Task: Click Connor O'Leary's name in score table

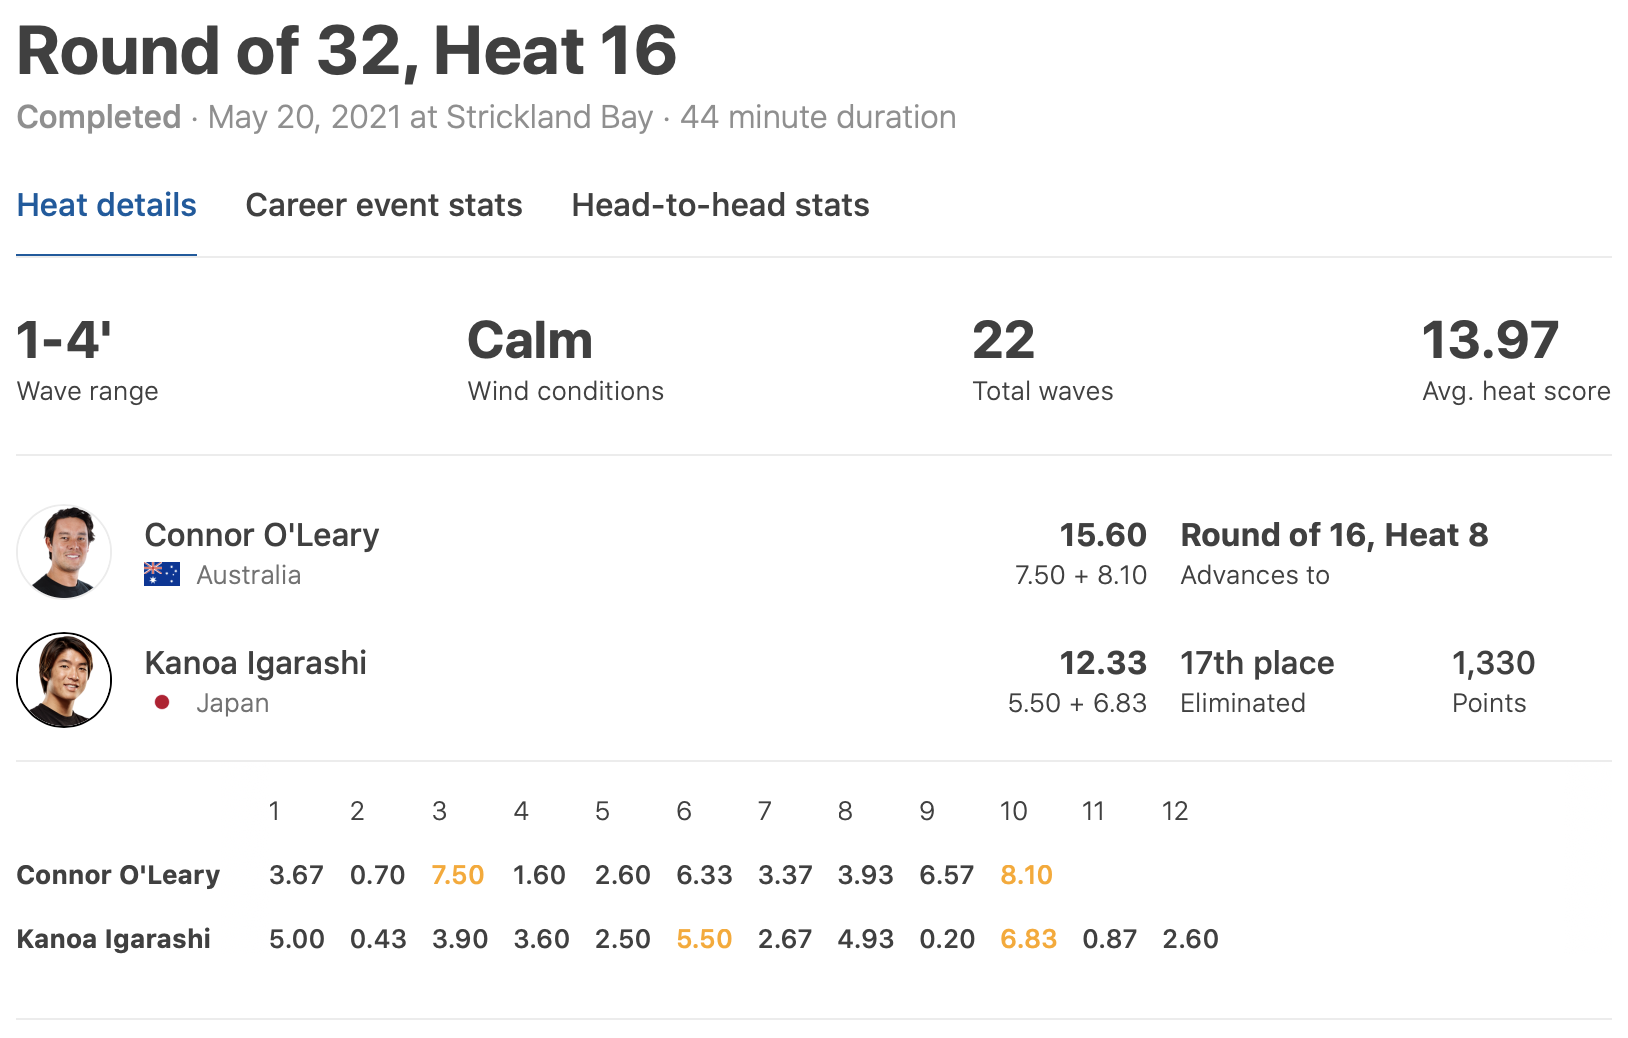Action: [118, 875]
